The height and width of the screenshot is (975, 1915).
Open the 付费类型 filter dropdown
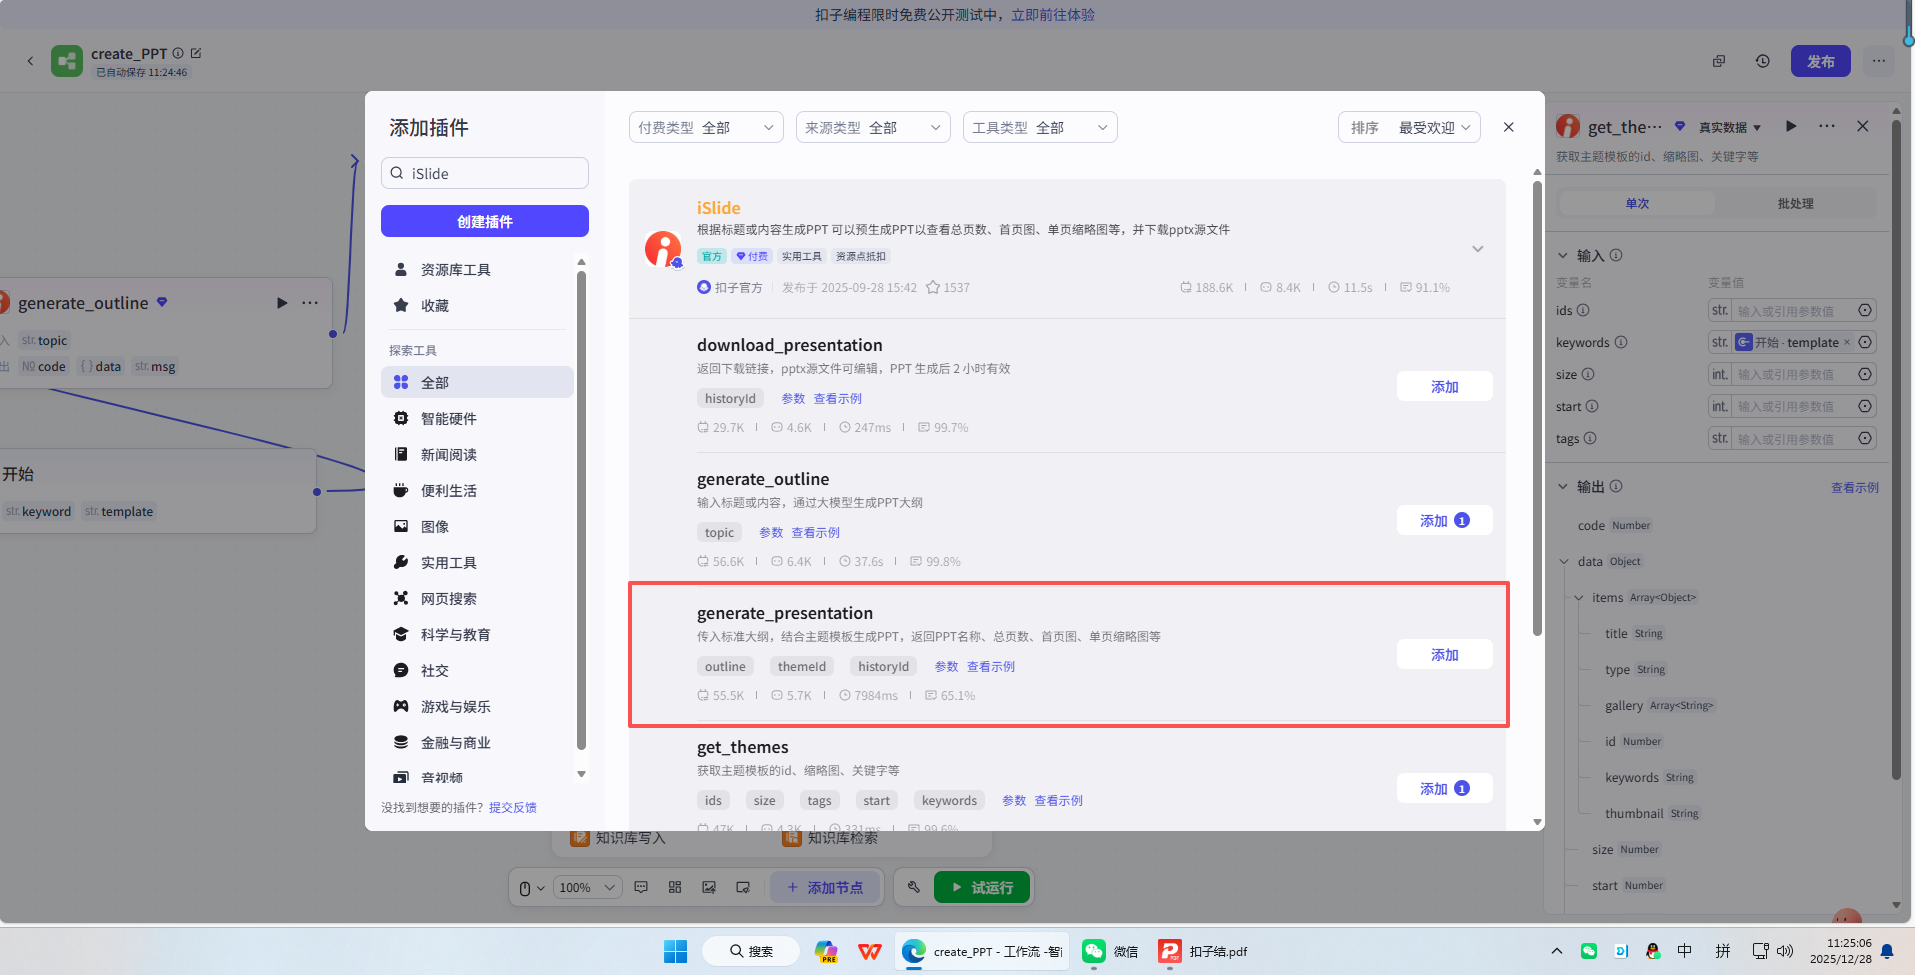click(706, 127)
